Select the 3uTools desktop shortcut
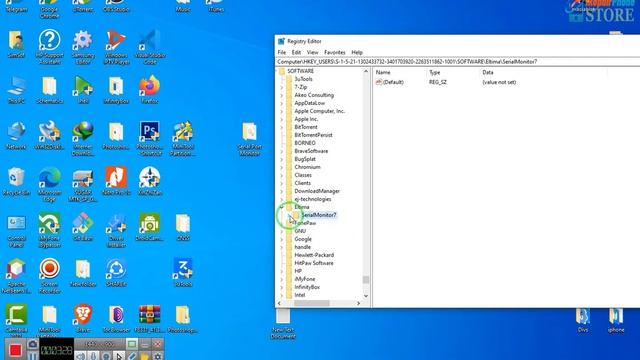640x360 pixels. pyautogui.click(x=182, y=272)
